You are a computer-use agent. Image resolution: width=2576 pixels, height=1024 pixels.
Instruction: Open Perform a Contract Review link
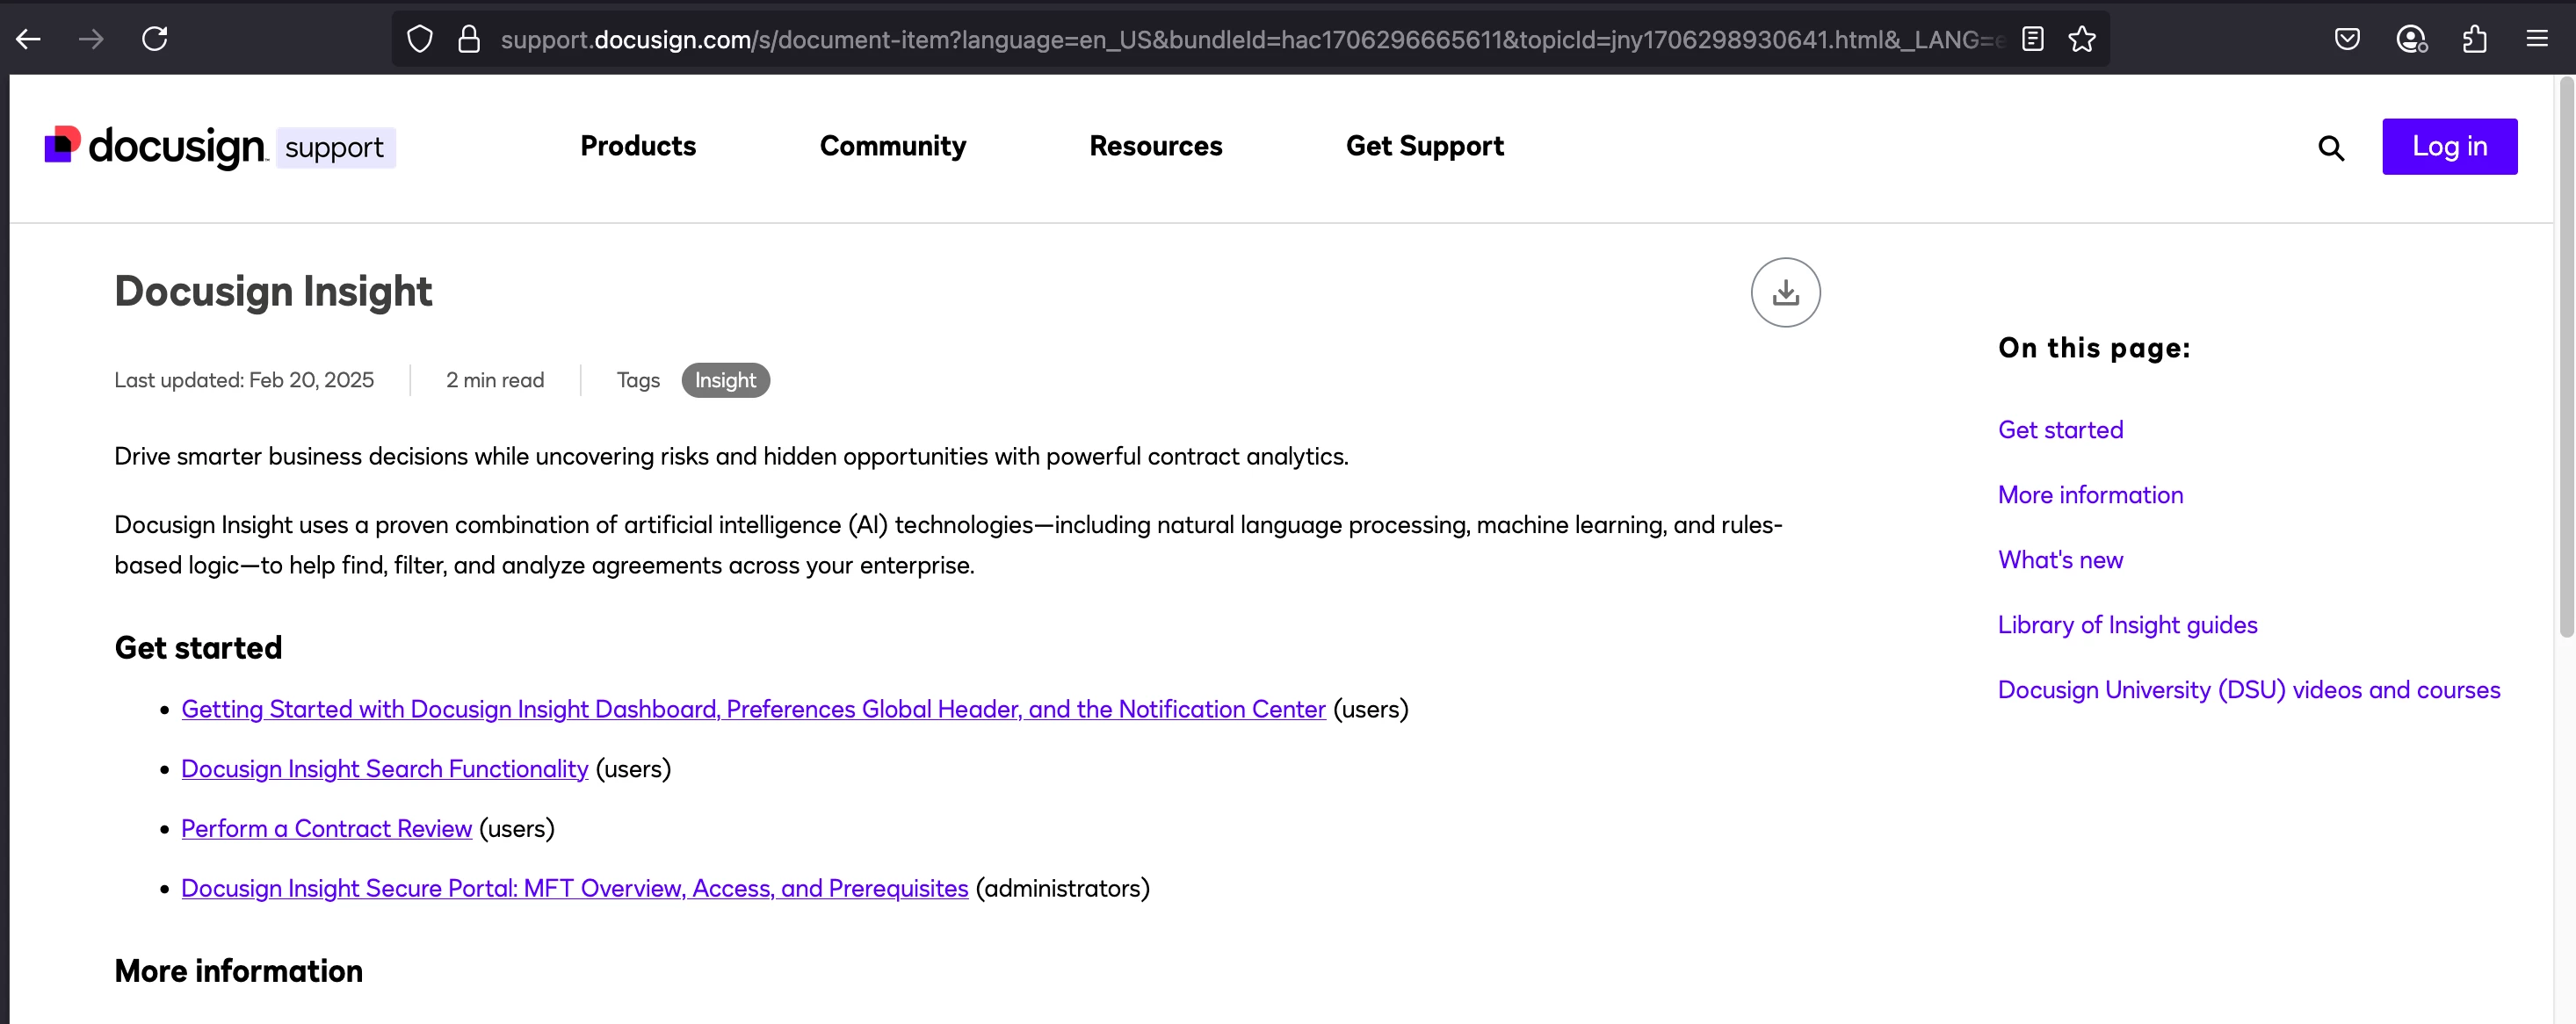pyautogui.click(x=326, y=828)
